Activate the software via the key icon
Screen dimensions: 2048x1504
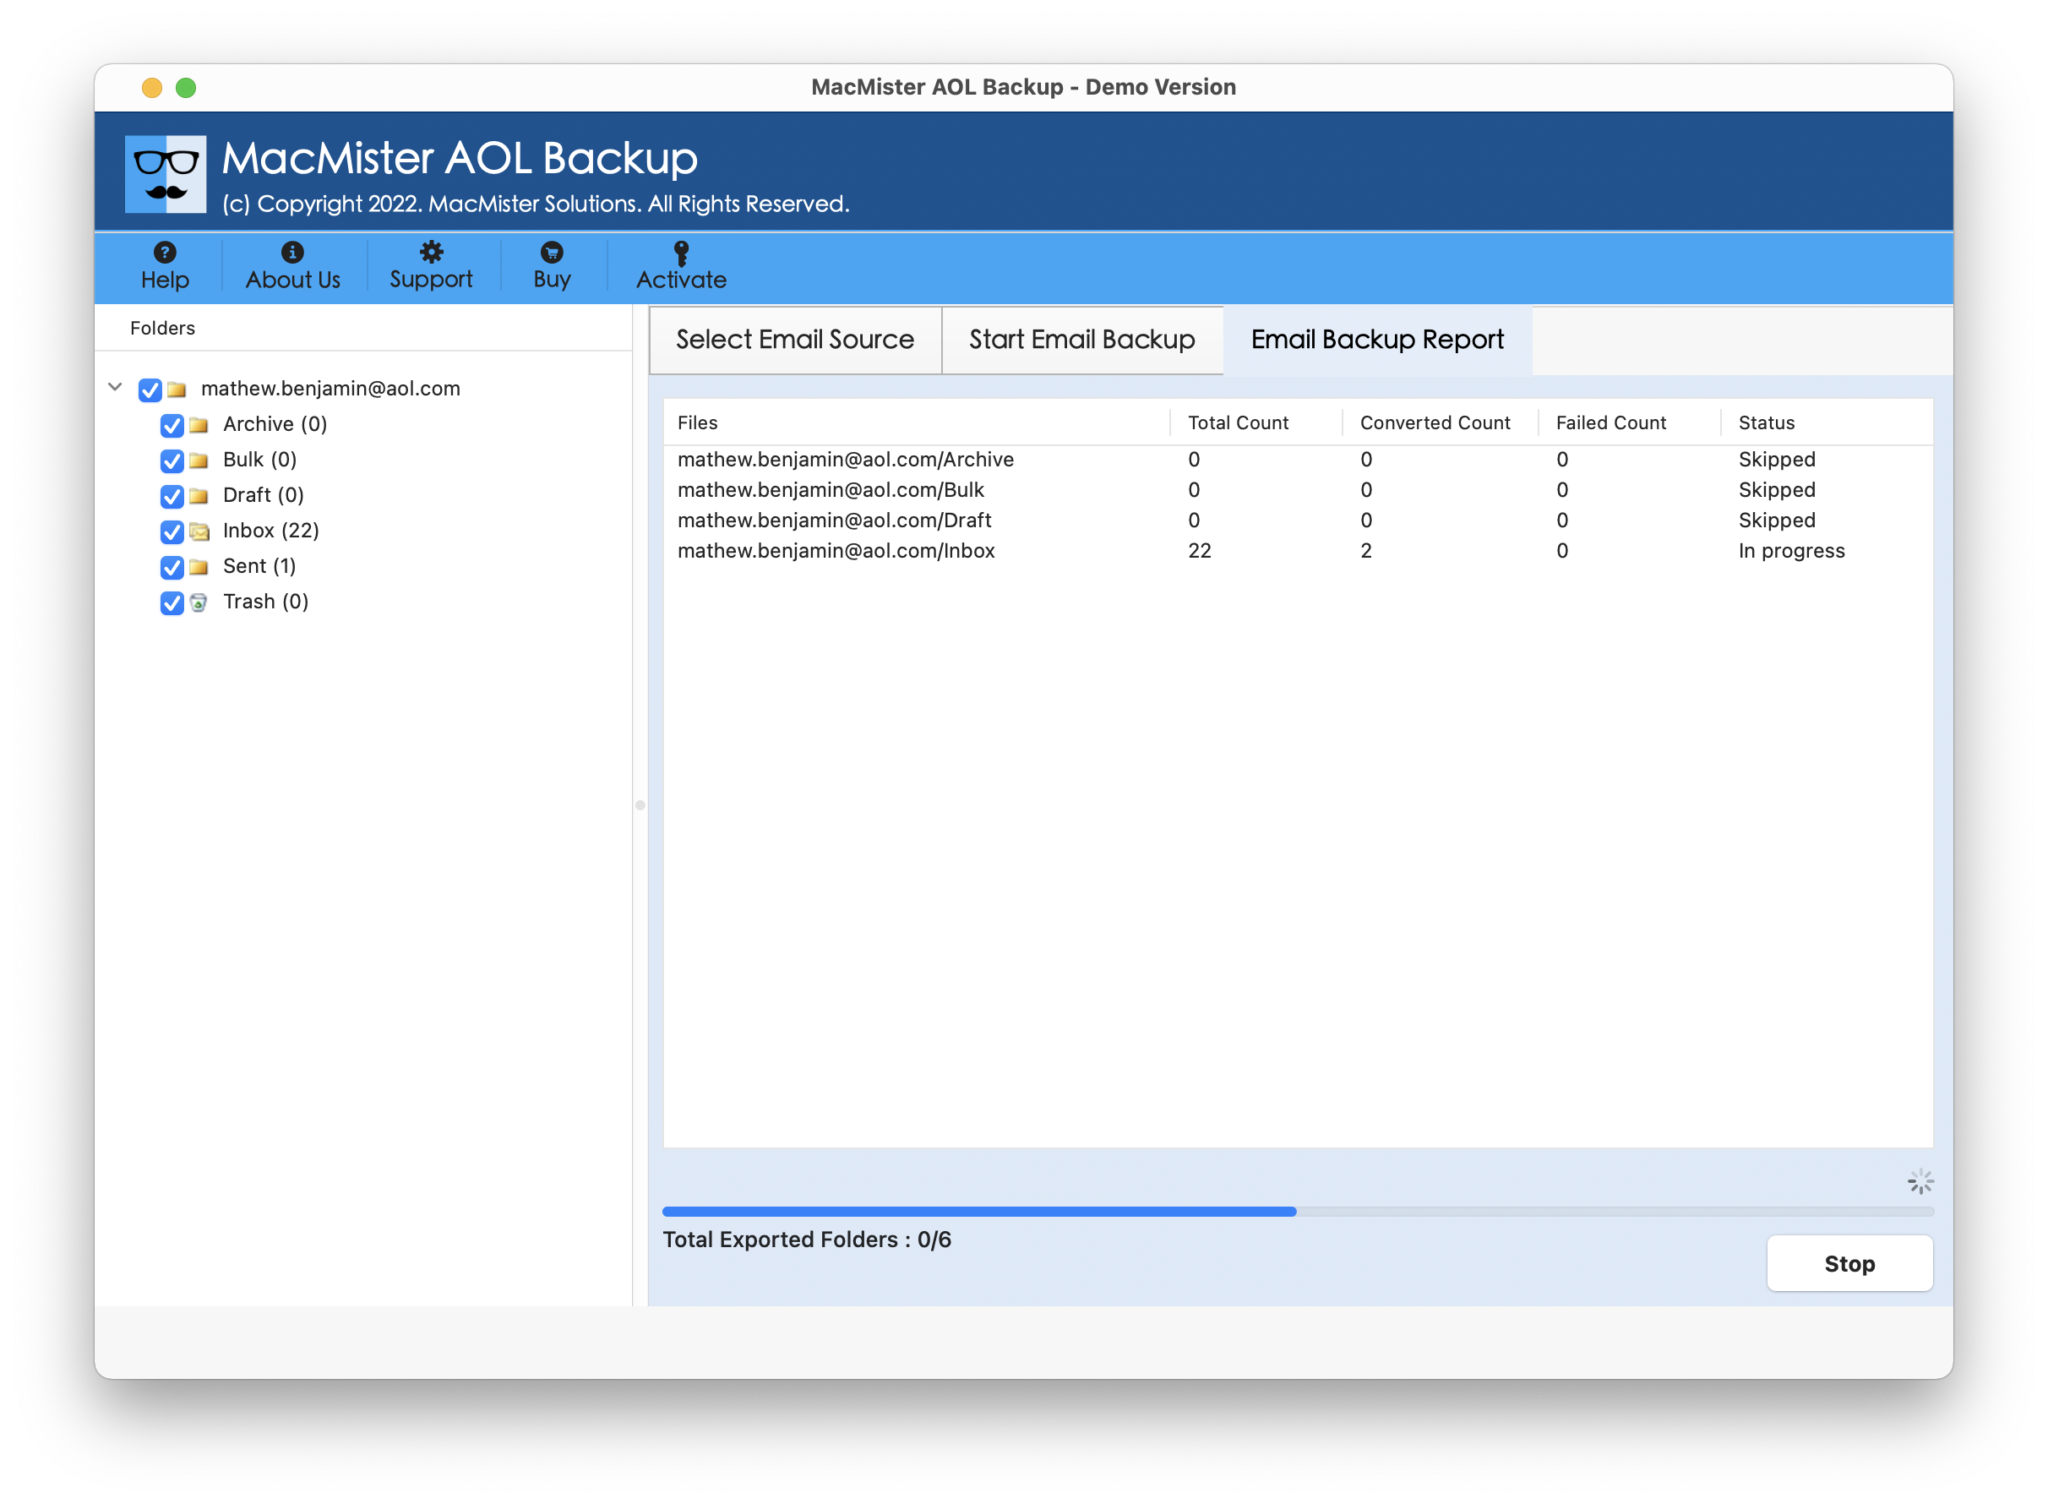680,251
